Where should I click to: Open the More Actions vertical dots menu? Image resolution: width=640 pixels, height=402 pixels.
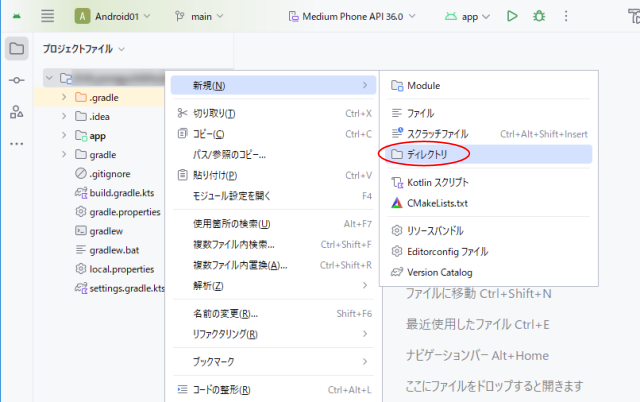coord(567,17)
